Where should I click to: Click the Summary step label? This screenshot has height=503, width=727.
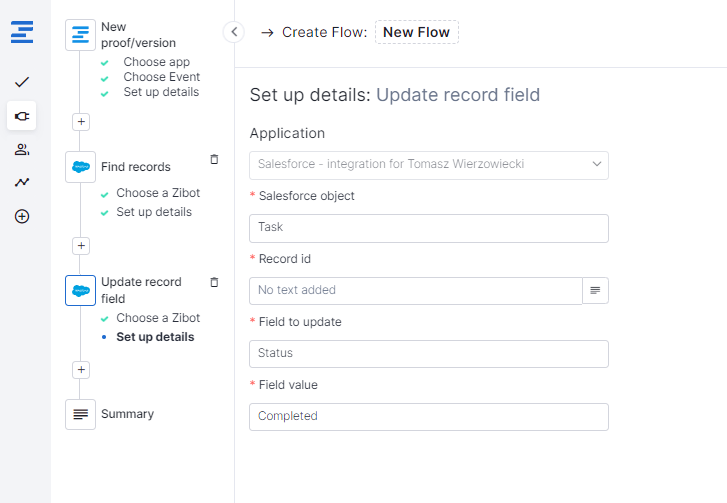pyautogui.click(x=128, y=414)
